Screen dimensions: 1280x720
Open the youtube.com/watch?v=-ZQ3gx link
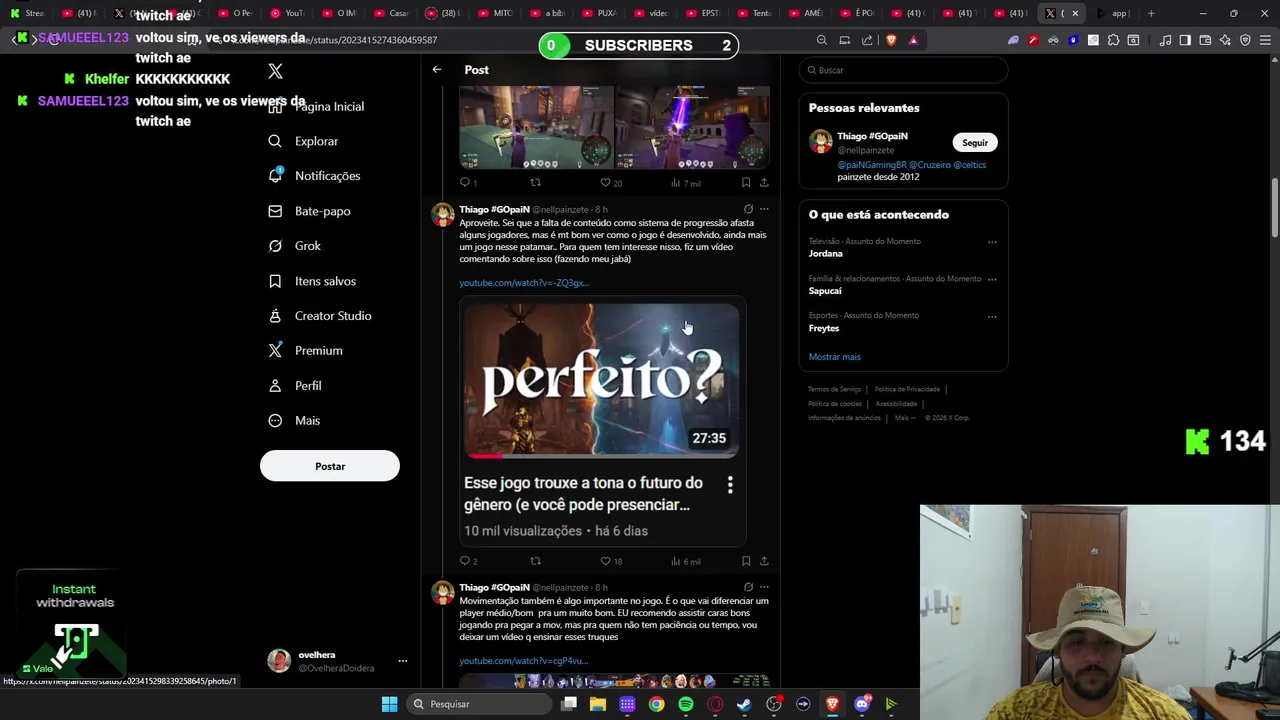(x=524, y=283)
